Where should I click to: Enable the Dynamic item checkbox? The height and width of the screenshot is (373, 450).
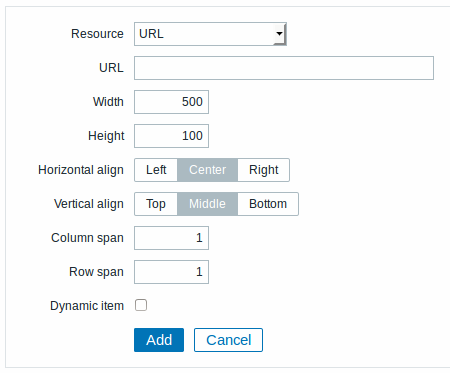pyautogui.click(x=141, y=305)
